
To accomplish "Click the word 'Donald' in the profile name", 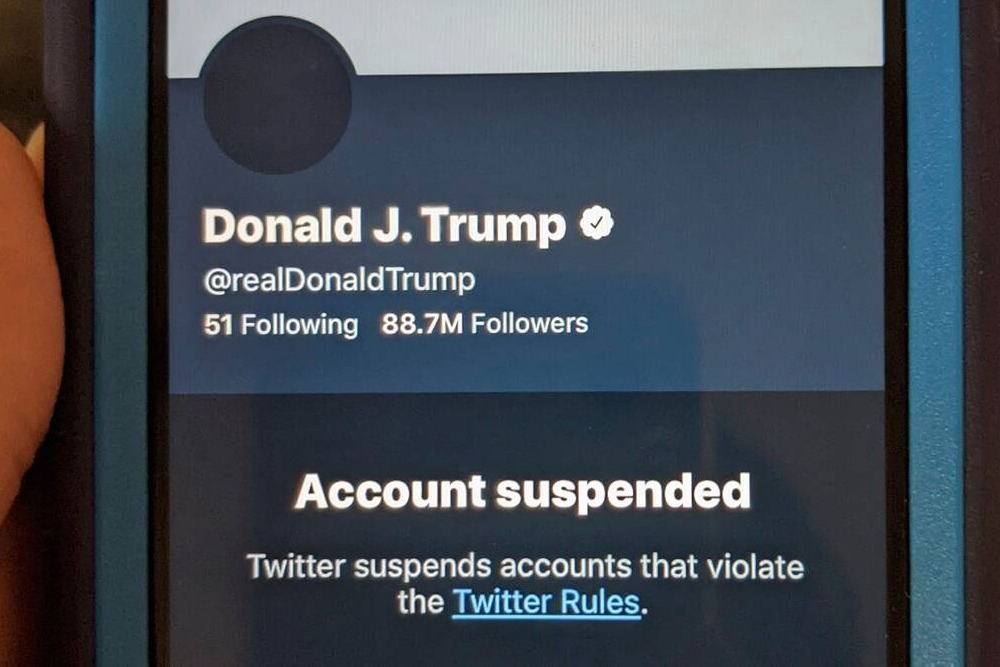I will click(x=282, y=225).
